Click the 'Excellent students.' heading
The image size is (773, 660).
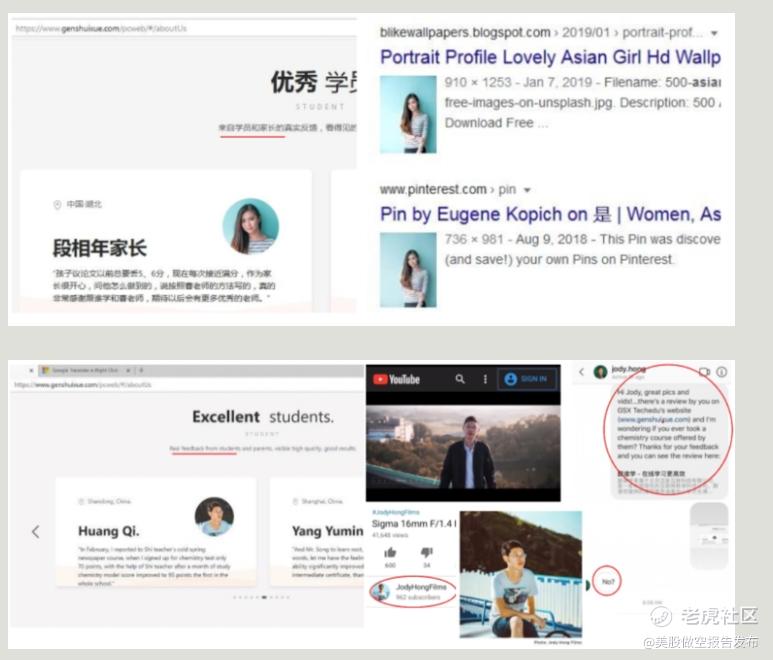263,417
